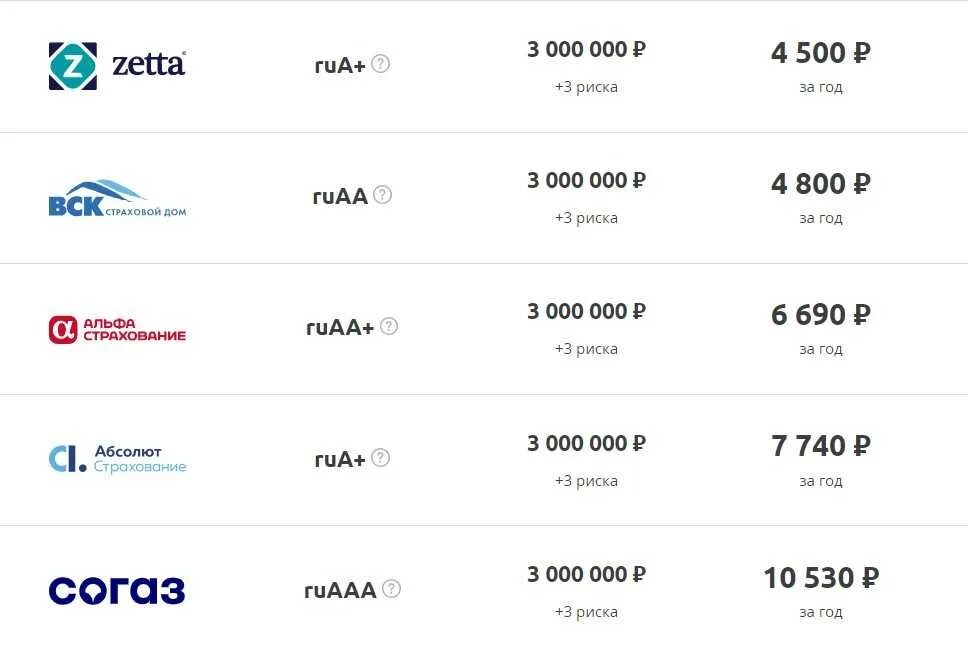Show the +3 риска details for SOGAZ
Screen dimensions: 968x657
click(x=586, y=612)
